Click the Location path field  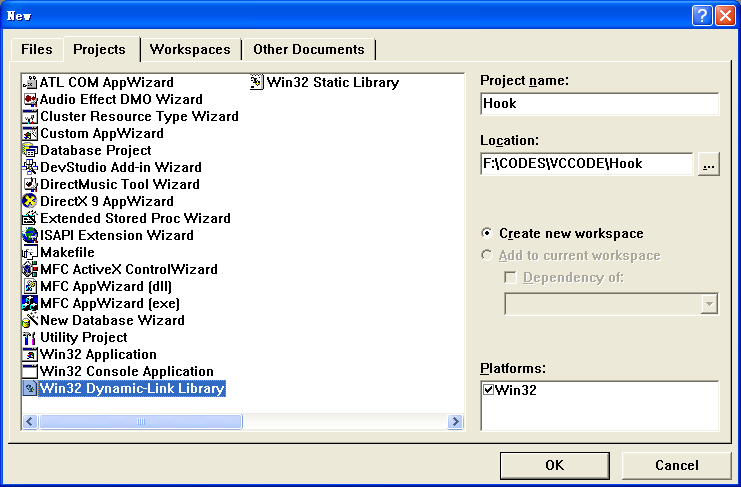[586, 164]
